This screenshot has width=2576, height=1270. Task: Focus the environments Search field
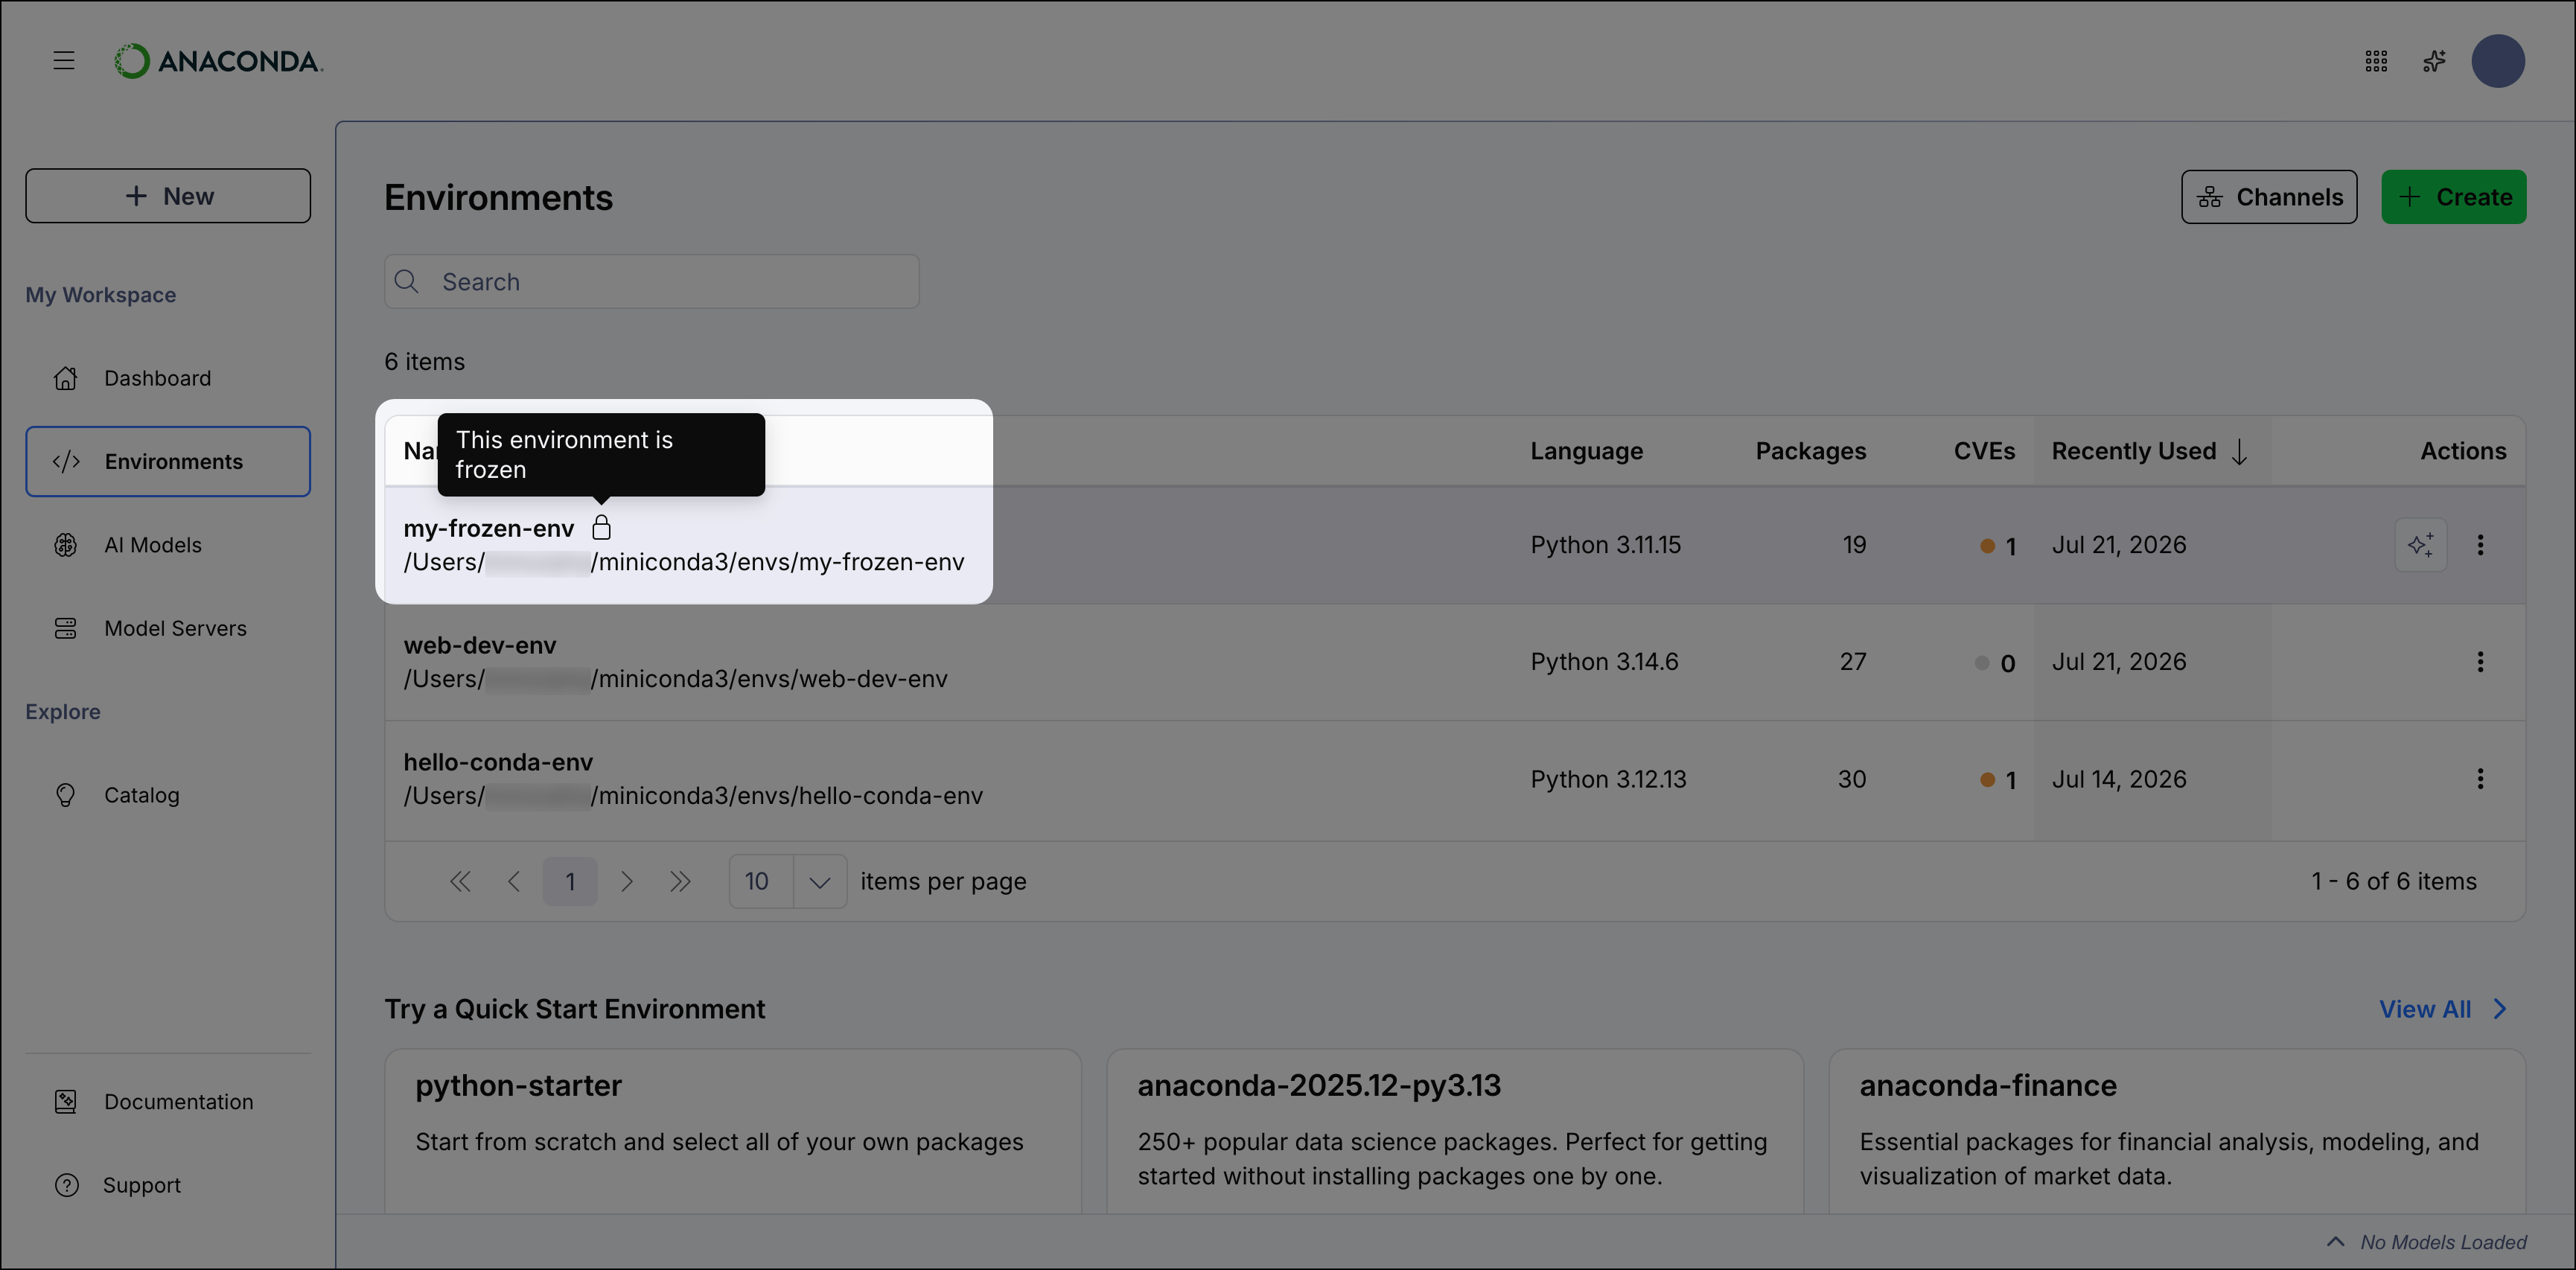point(652,282)
